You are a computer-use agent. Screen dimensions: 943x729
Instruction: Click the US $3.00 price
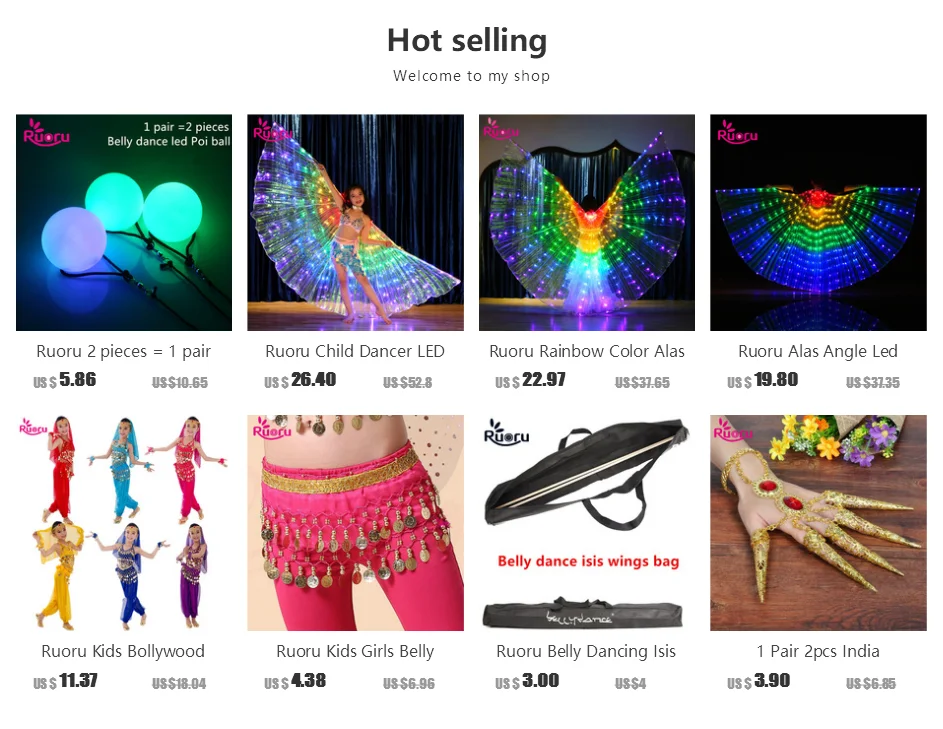pyautogui.click(x=527, y=681)
